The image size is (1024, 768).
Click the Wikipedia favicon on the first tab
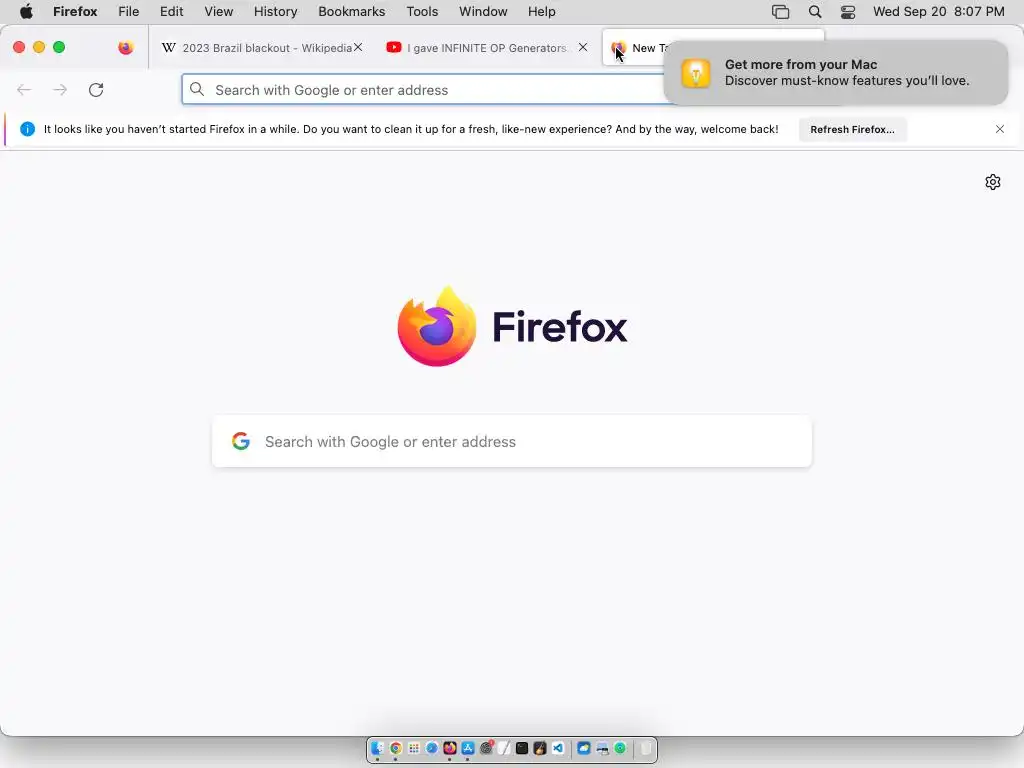pos(168,47)
